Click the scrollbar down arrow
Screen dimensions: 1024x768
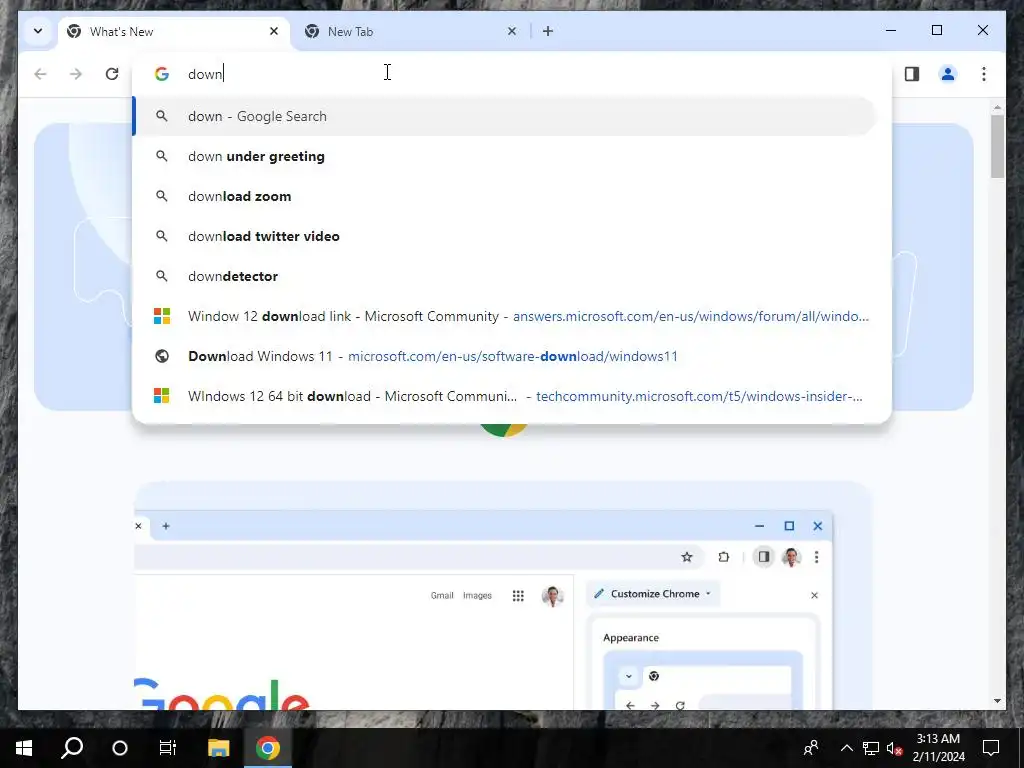pos(997,701)
